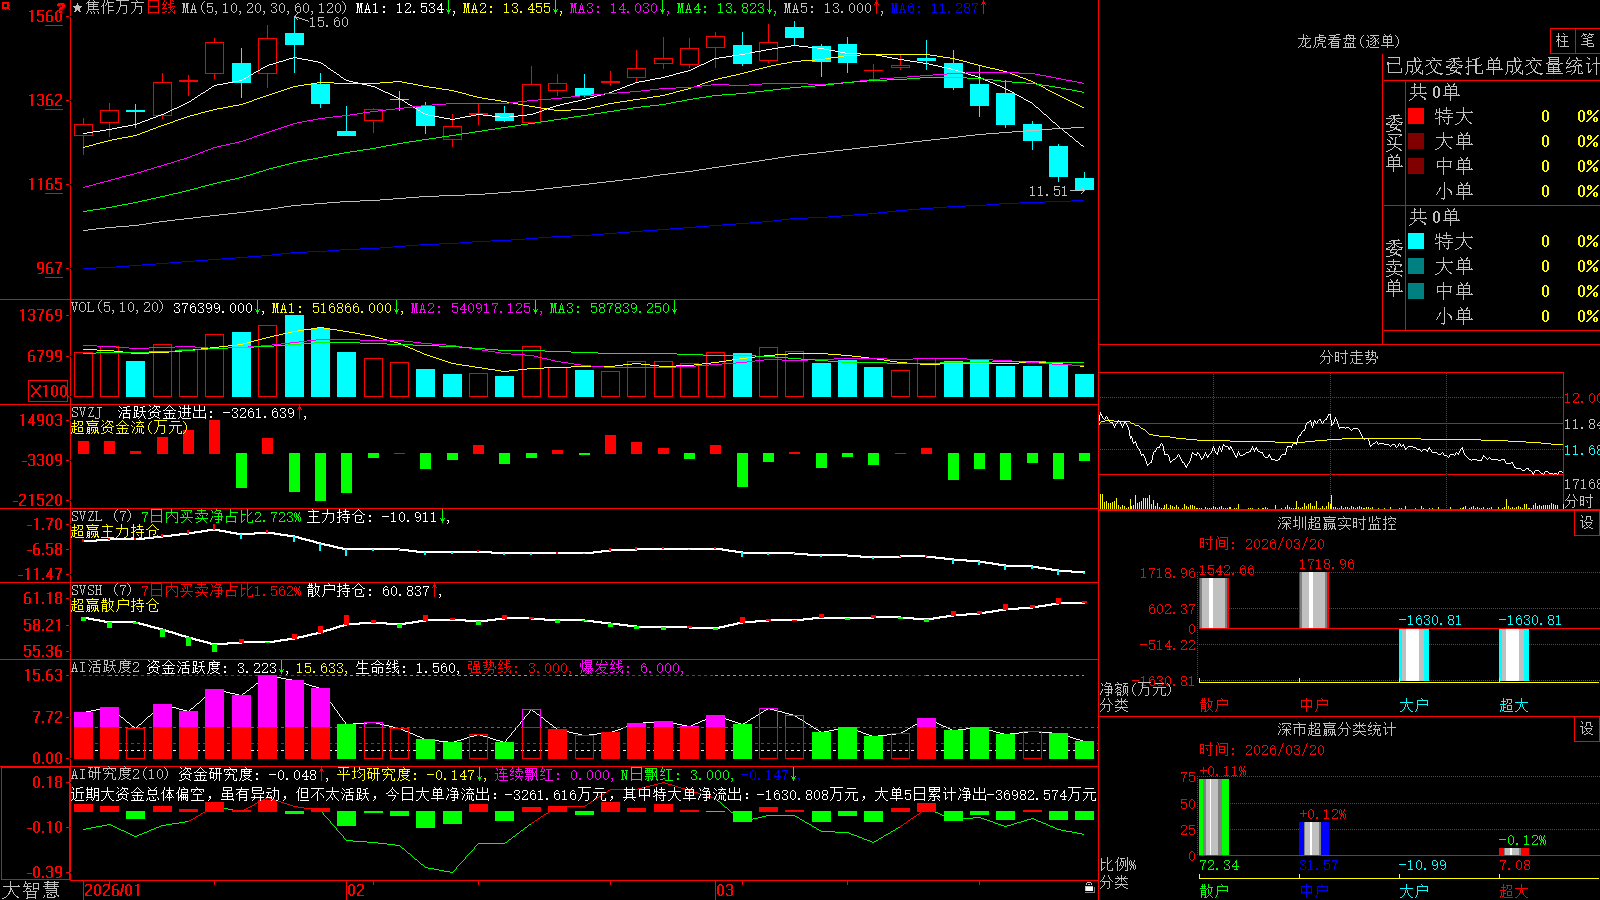Screen dimensions: 1600x900
Task: Click the -10.99 大户 percentage value
Action: pyautogui.click(x=1422, y=865)
